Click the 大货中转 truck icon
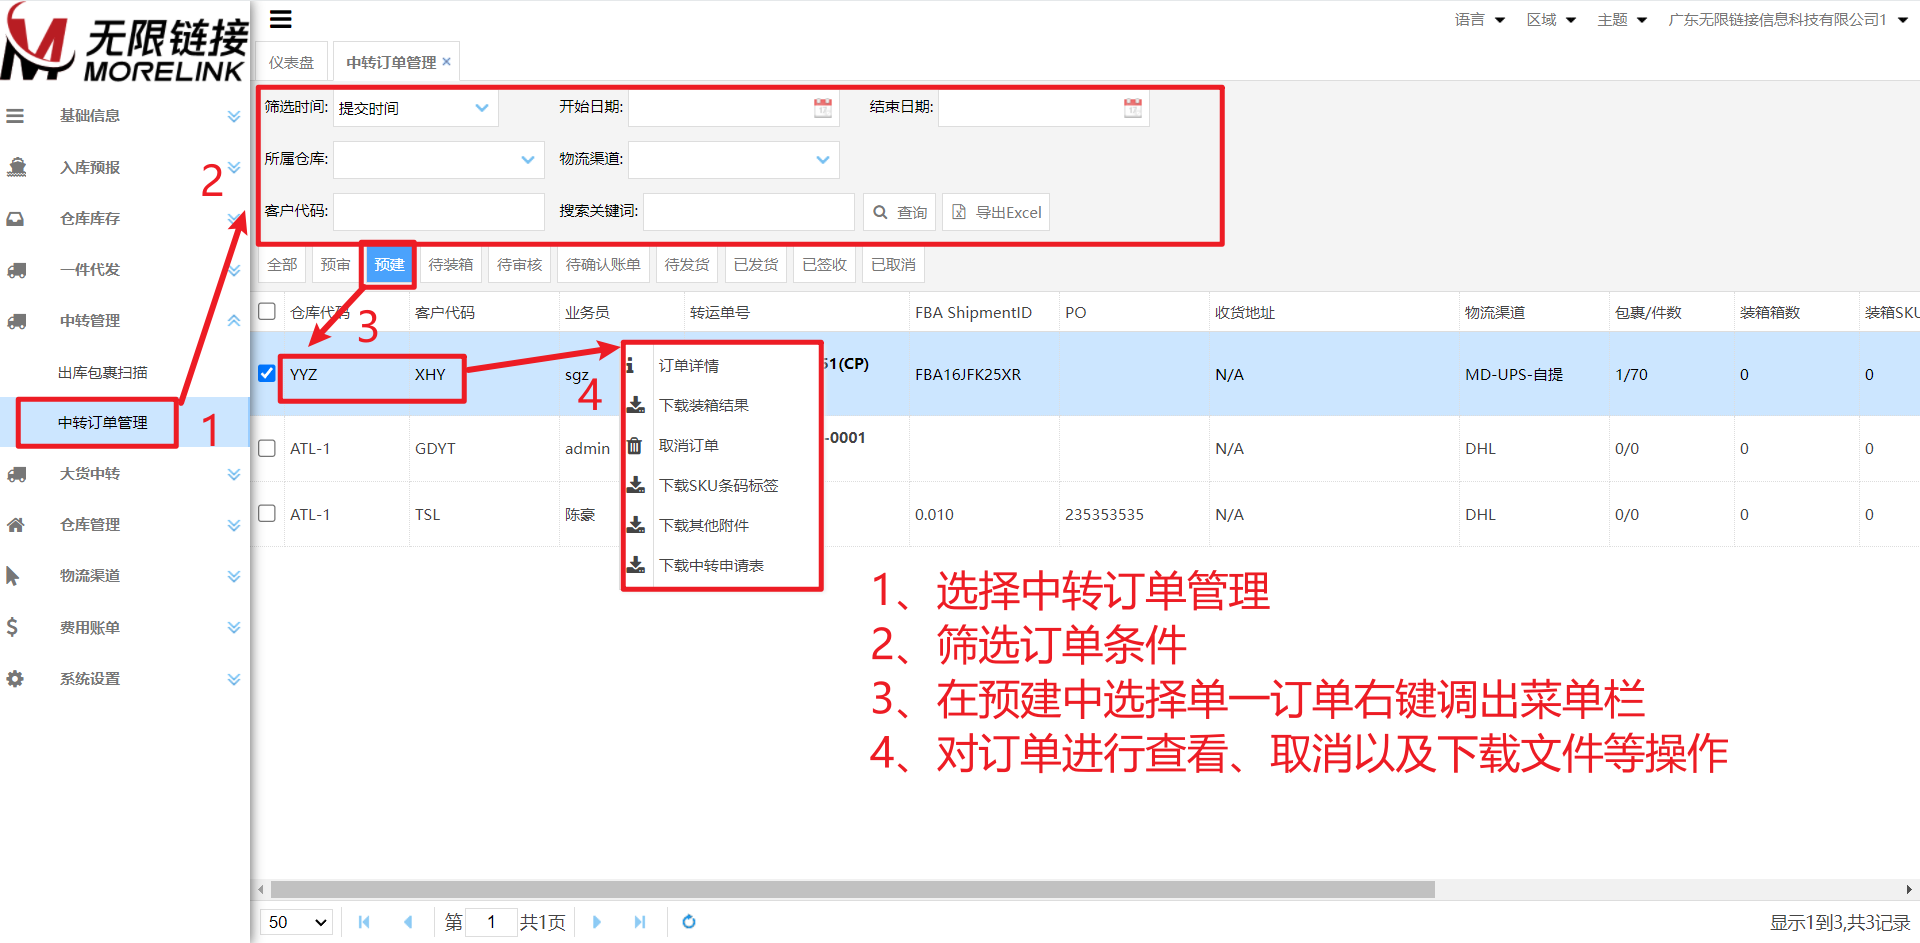Image resolution: width=1920 pixels, height=943 pixels. coord(17,474)
